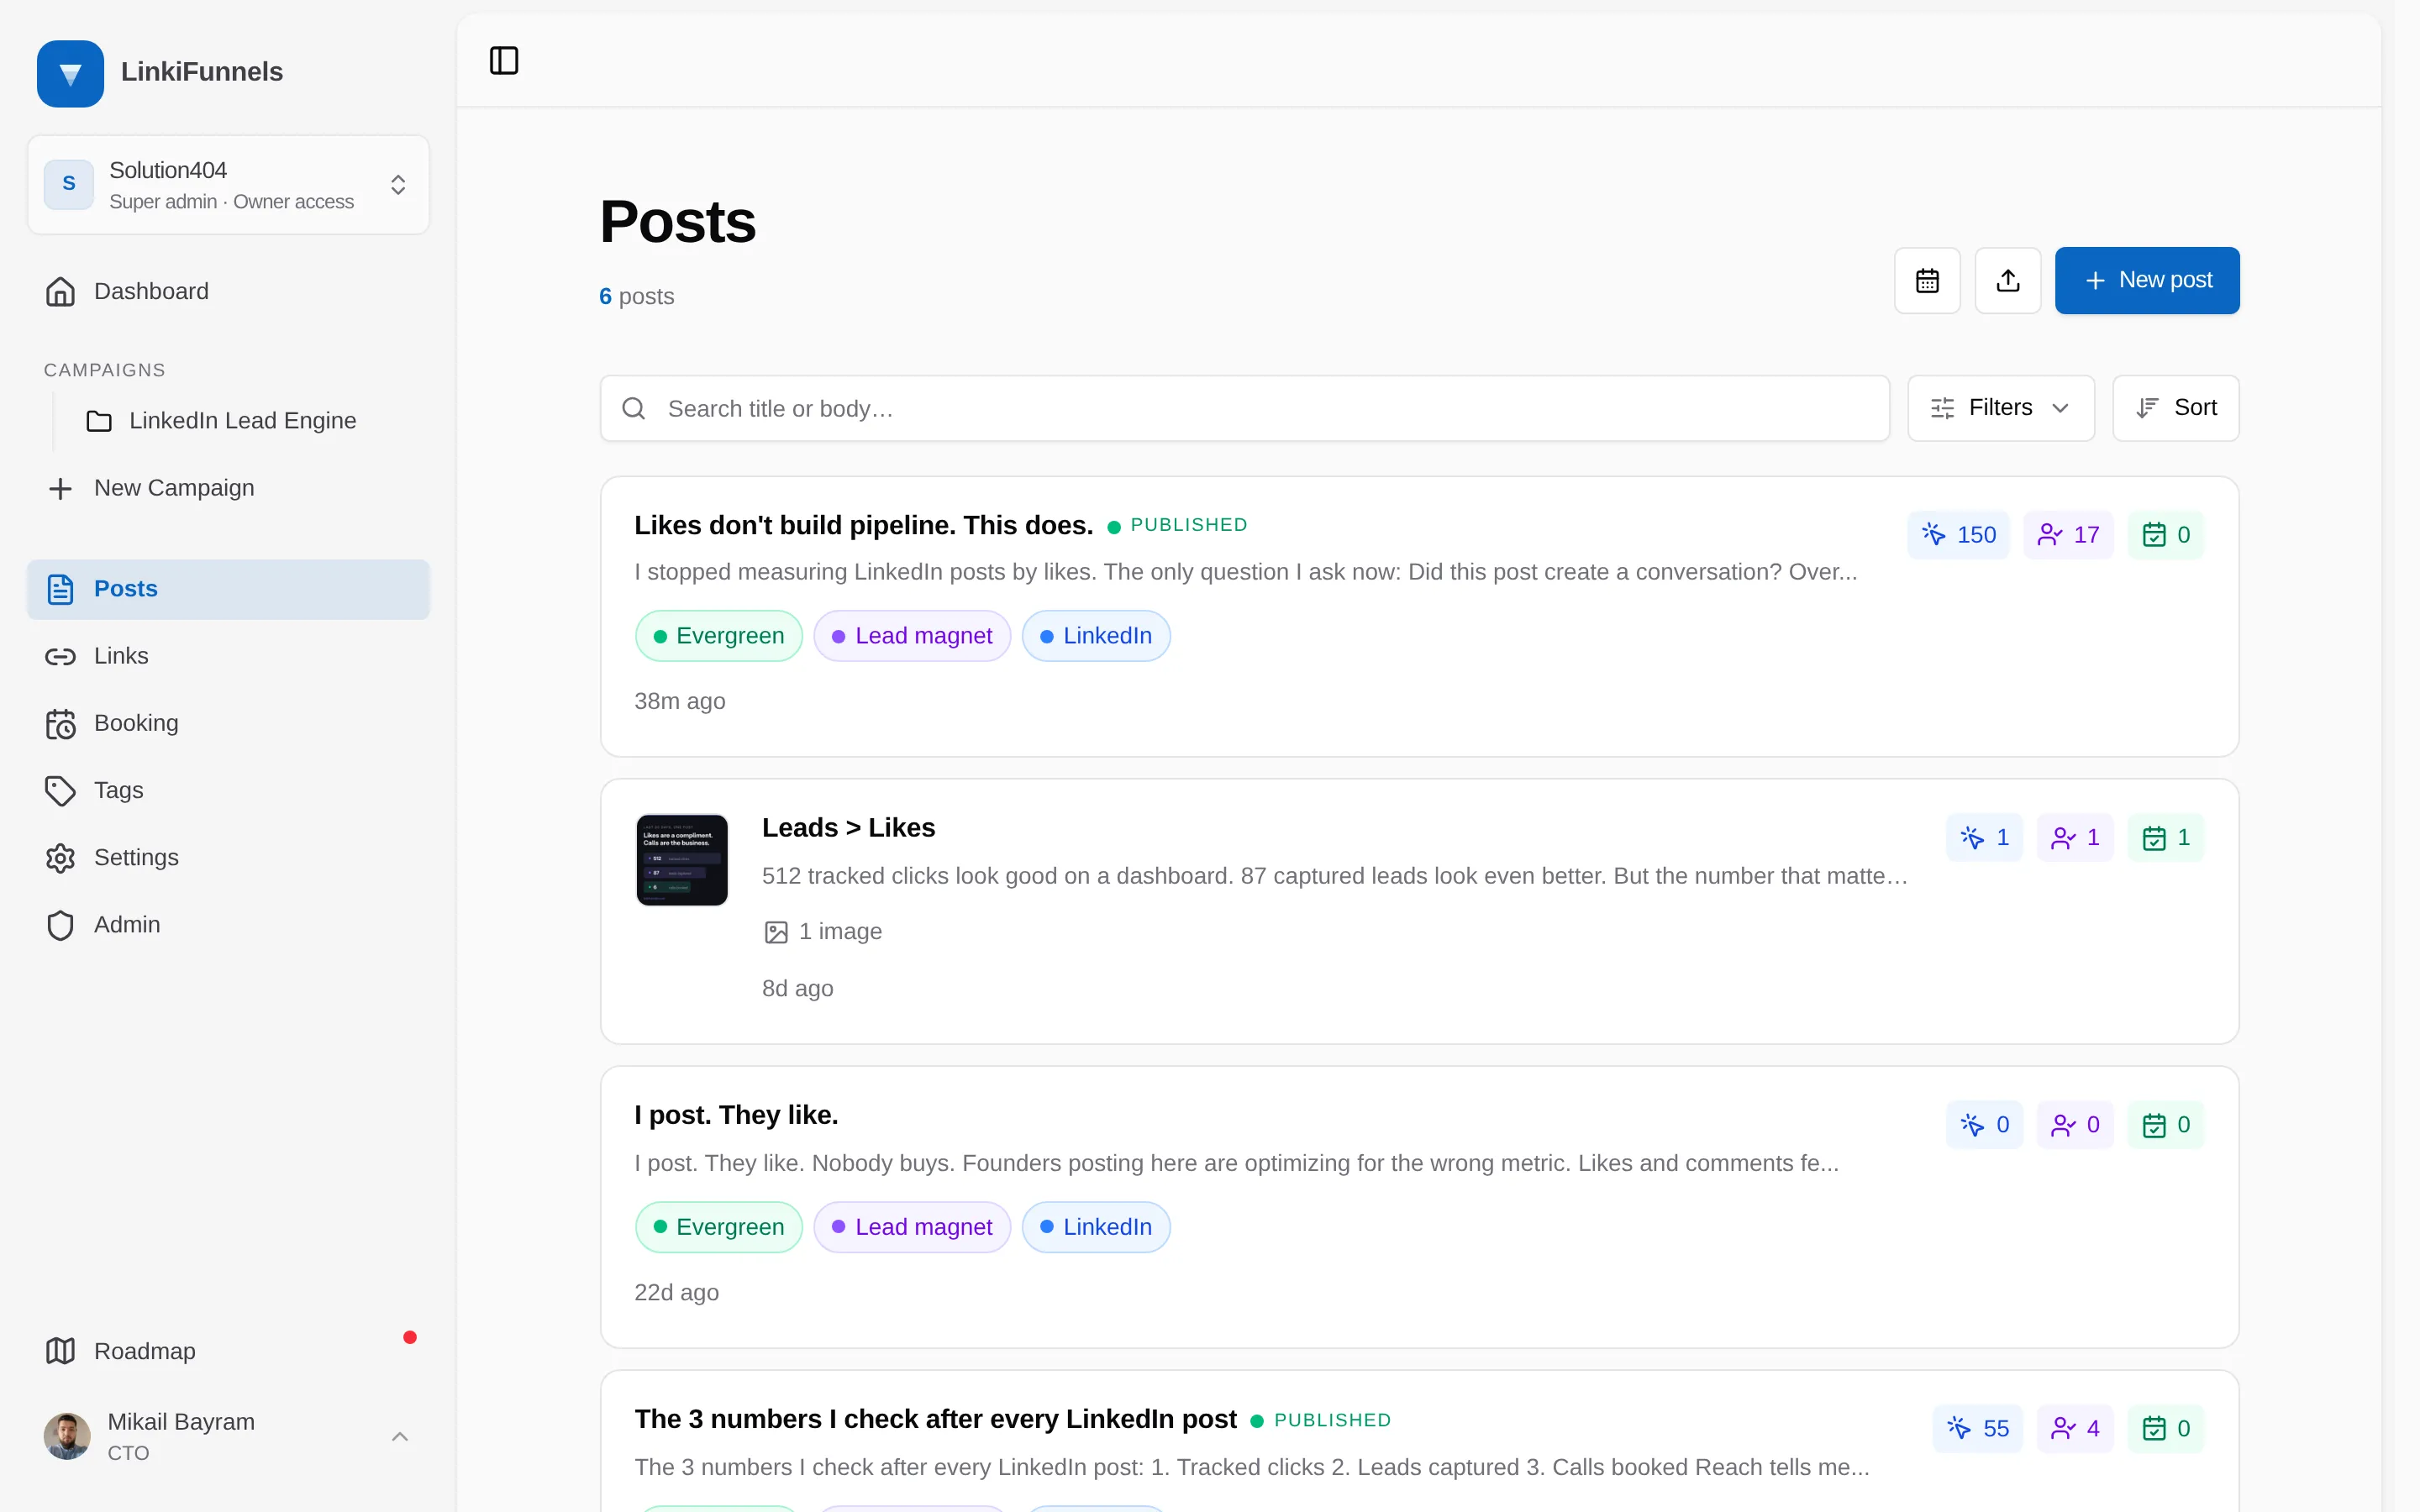Click the 4 leads stat badge

point(2075,1428)
